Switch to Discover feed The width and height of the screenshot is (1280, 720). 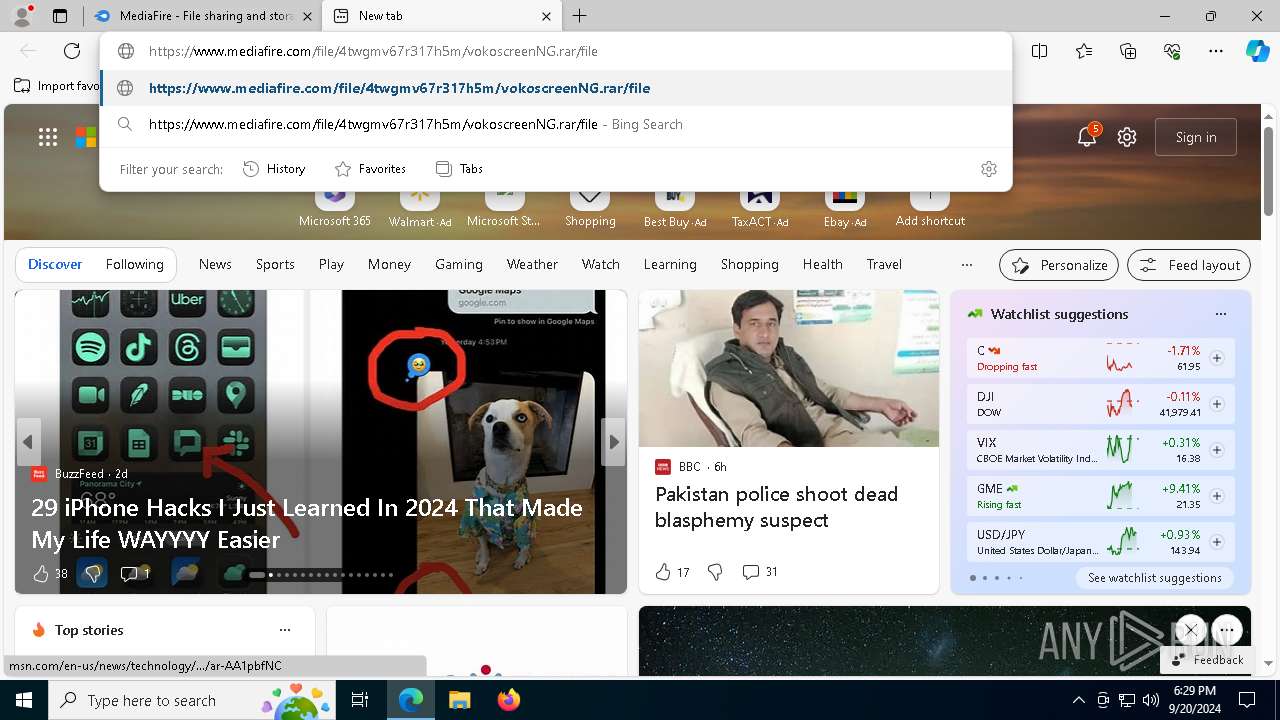pyautogui.click(x=55, y=265)
